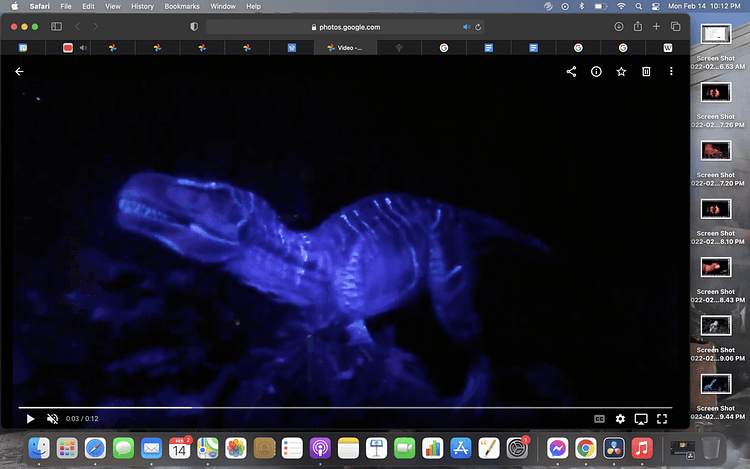
Task: Click the 0:03 / 0:12 time readout
Action: [82, 419]
